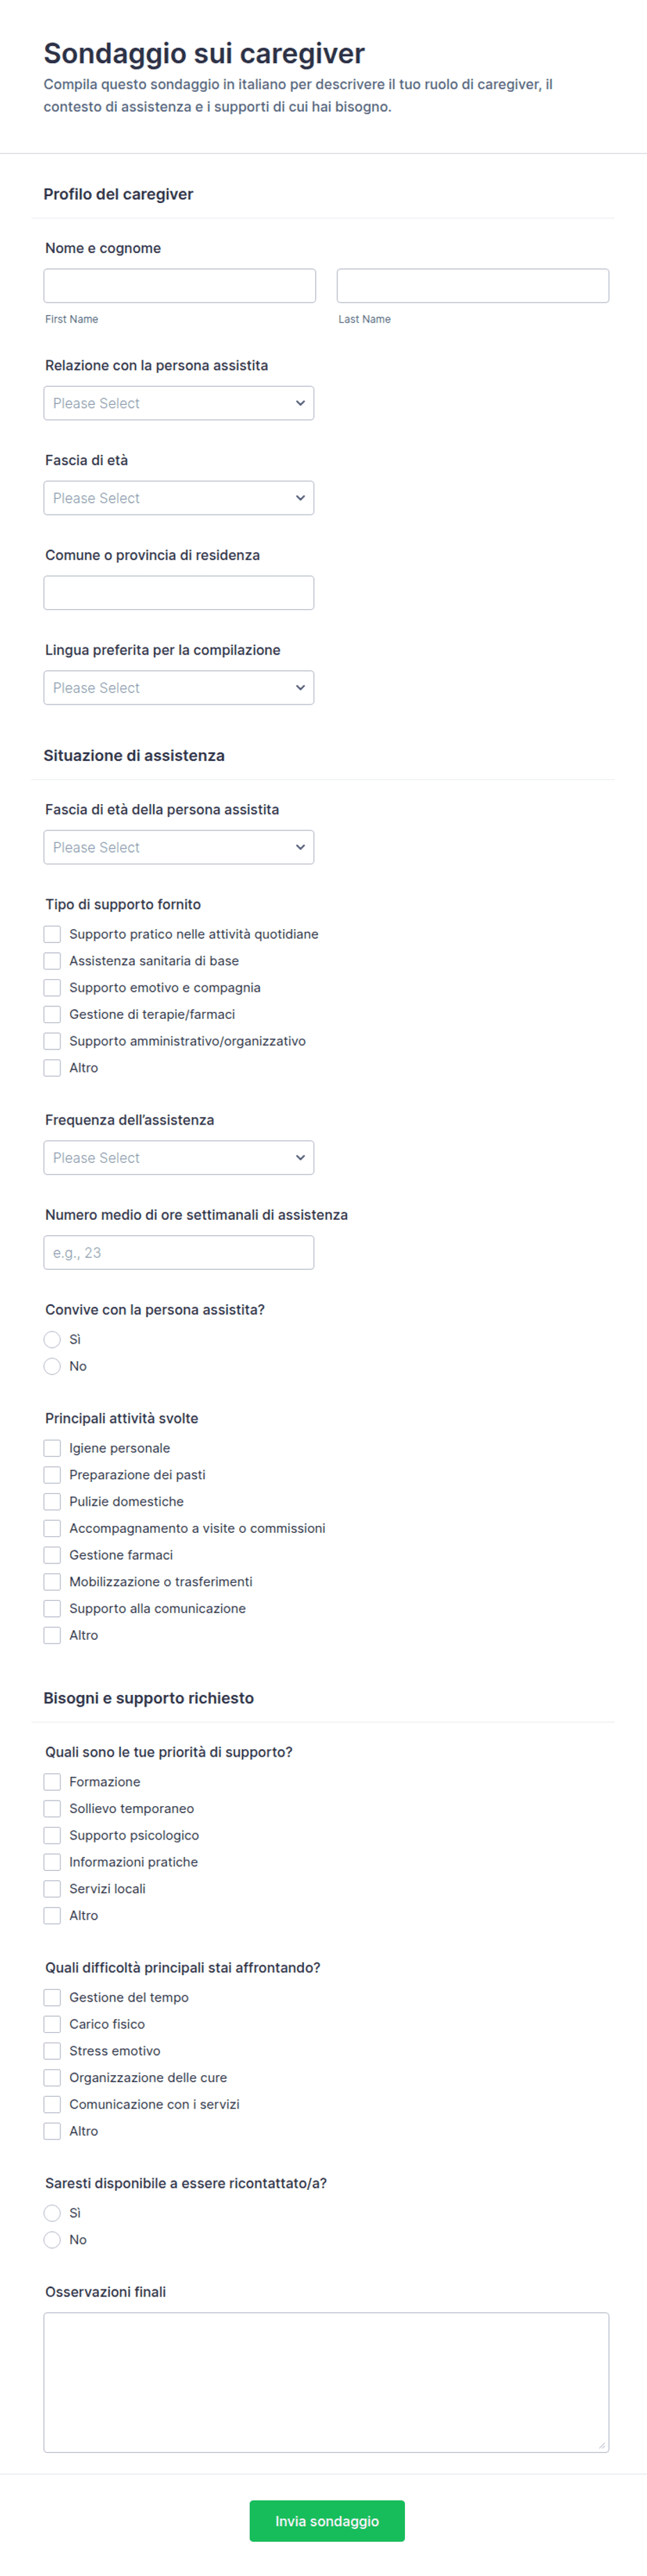Grab the Osservazioni finali textarea resize handle
The width and height of the screenshot is (647, 2576).
point(601,2445)
